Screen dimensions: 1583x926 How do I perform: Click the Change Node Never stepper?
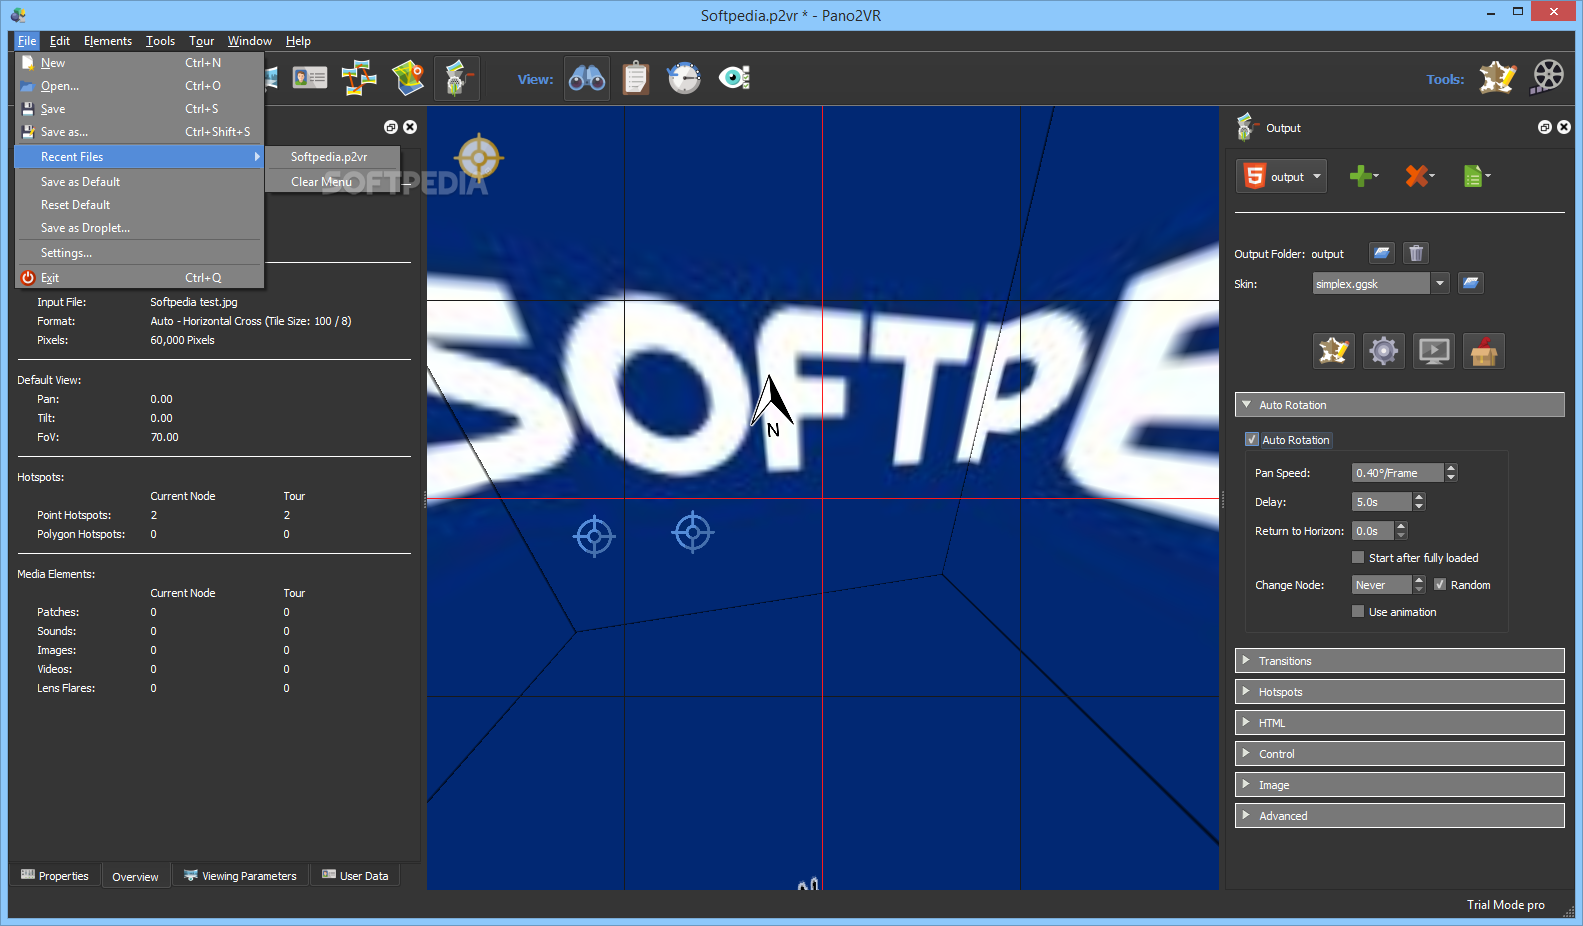pos(1419,585)
